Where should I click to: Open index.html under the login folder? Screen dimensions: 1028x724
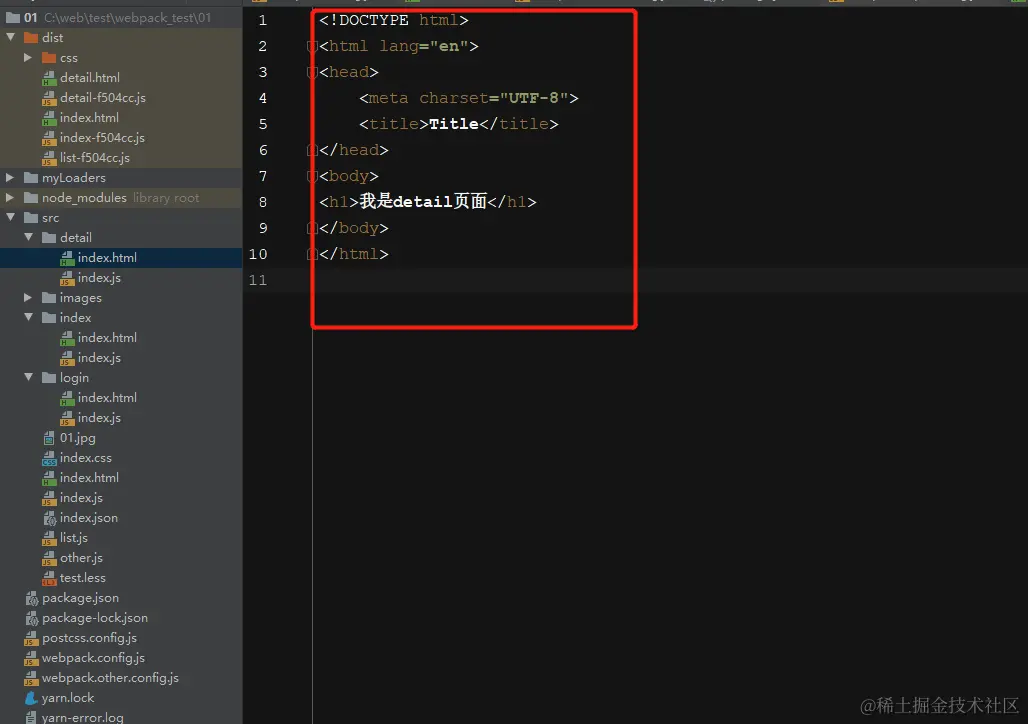[x=121, y=397]
